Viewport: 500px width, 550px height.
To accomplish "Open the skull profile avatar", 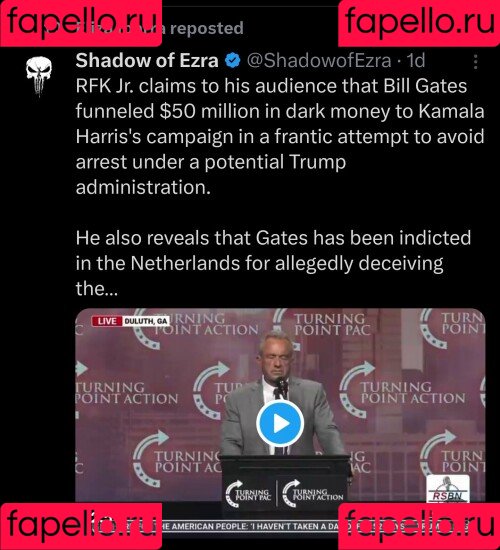I will [39, 76].
